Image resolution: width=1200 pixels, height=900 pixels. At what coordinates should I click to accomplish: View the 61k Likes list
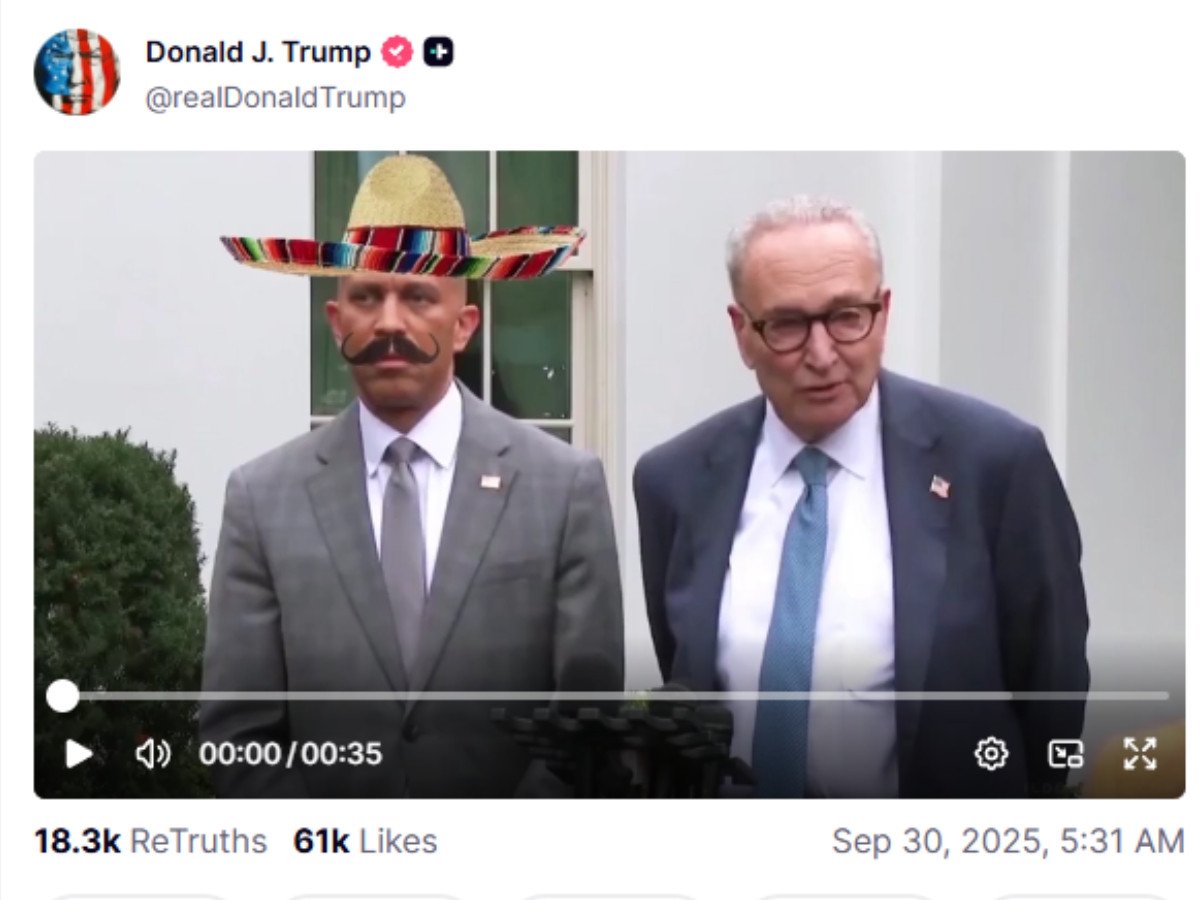[365, 841]
